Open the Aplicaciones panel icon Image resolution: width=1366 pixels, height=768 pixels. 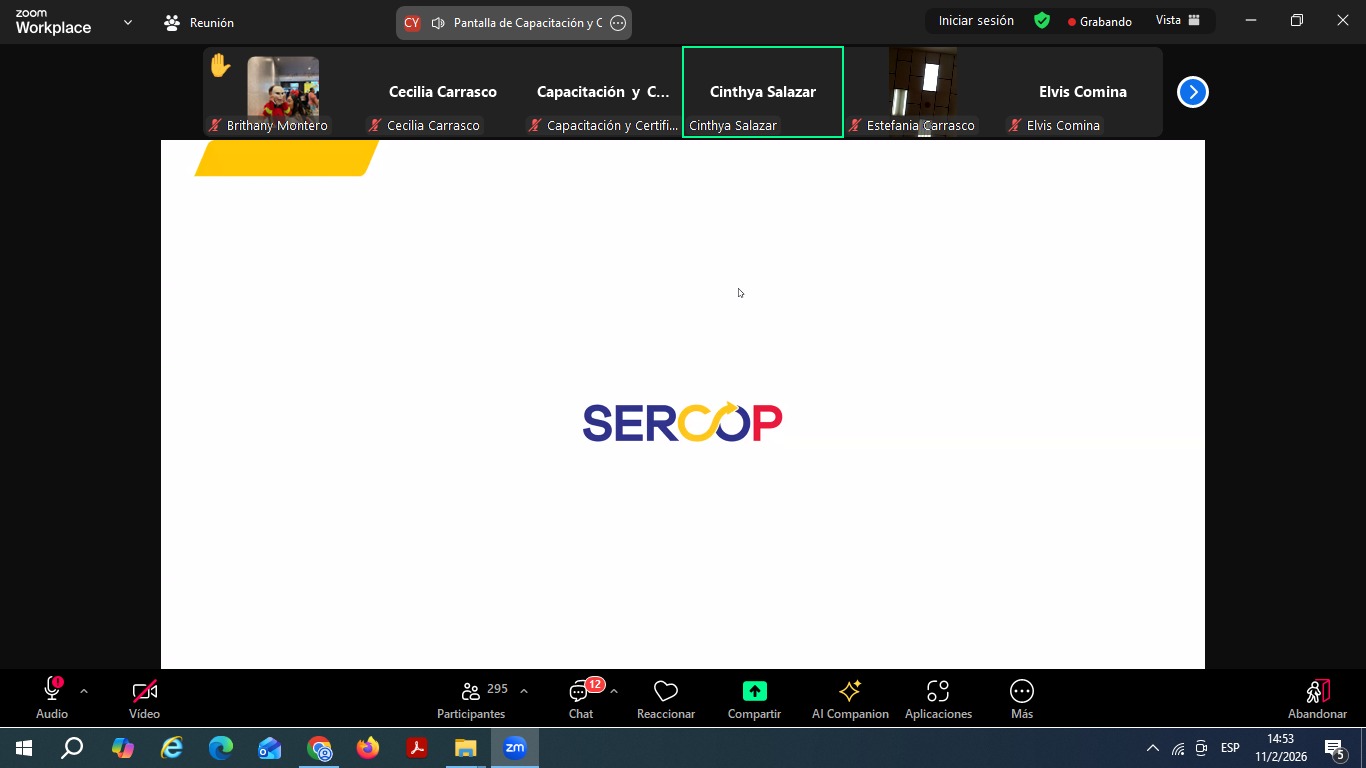tap(937, 692)
